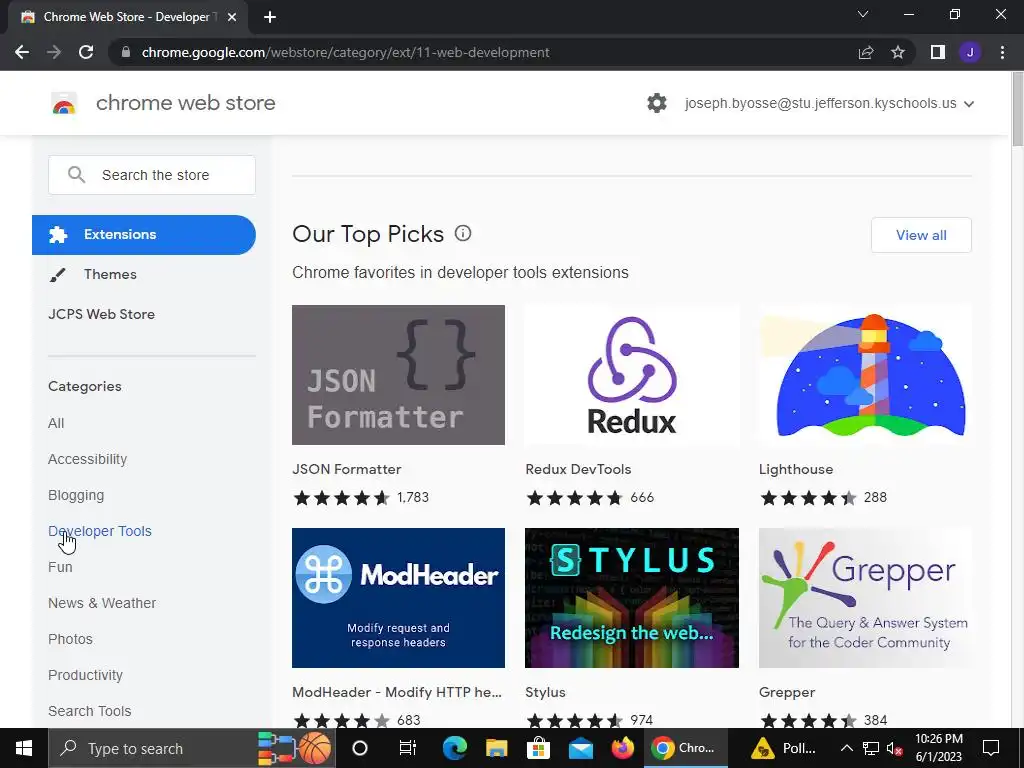
Task: Open the Poll... taskbar app
Action: click(784, 748)
